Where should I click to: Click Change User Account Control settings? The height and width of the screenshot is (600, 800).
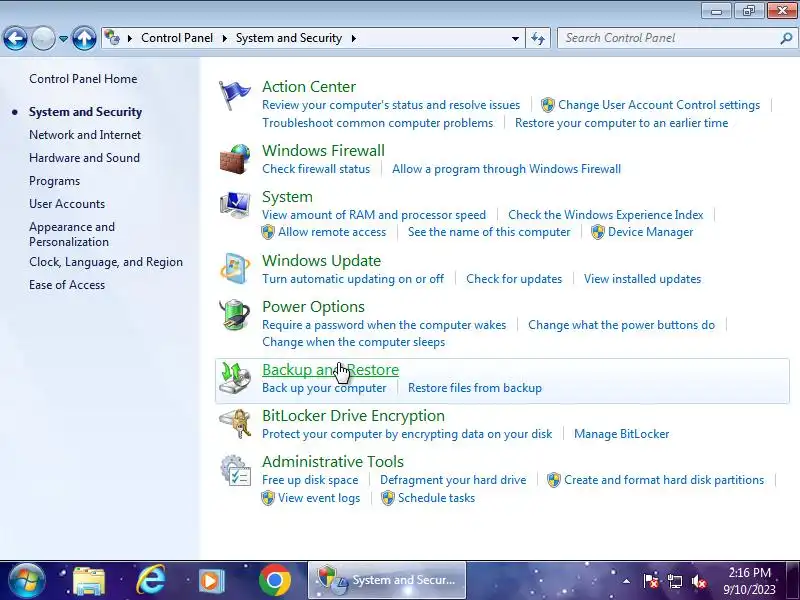pos(659,105)
